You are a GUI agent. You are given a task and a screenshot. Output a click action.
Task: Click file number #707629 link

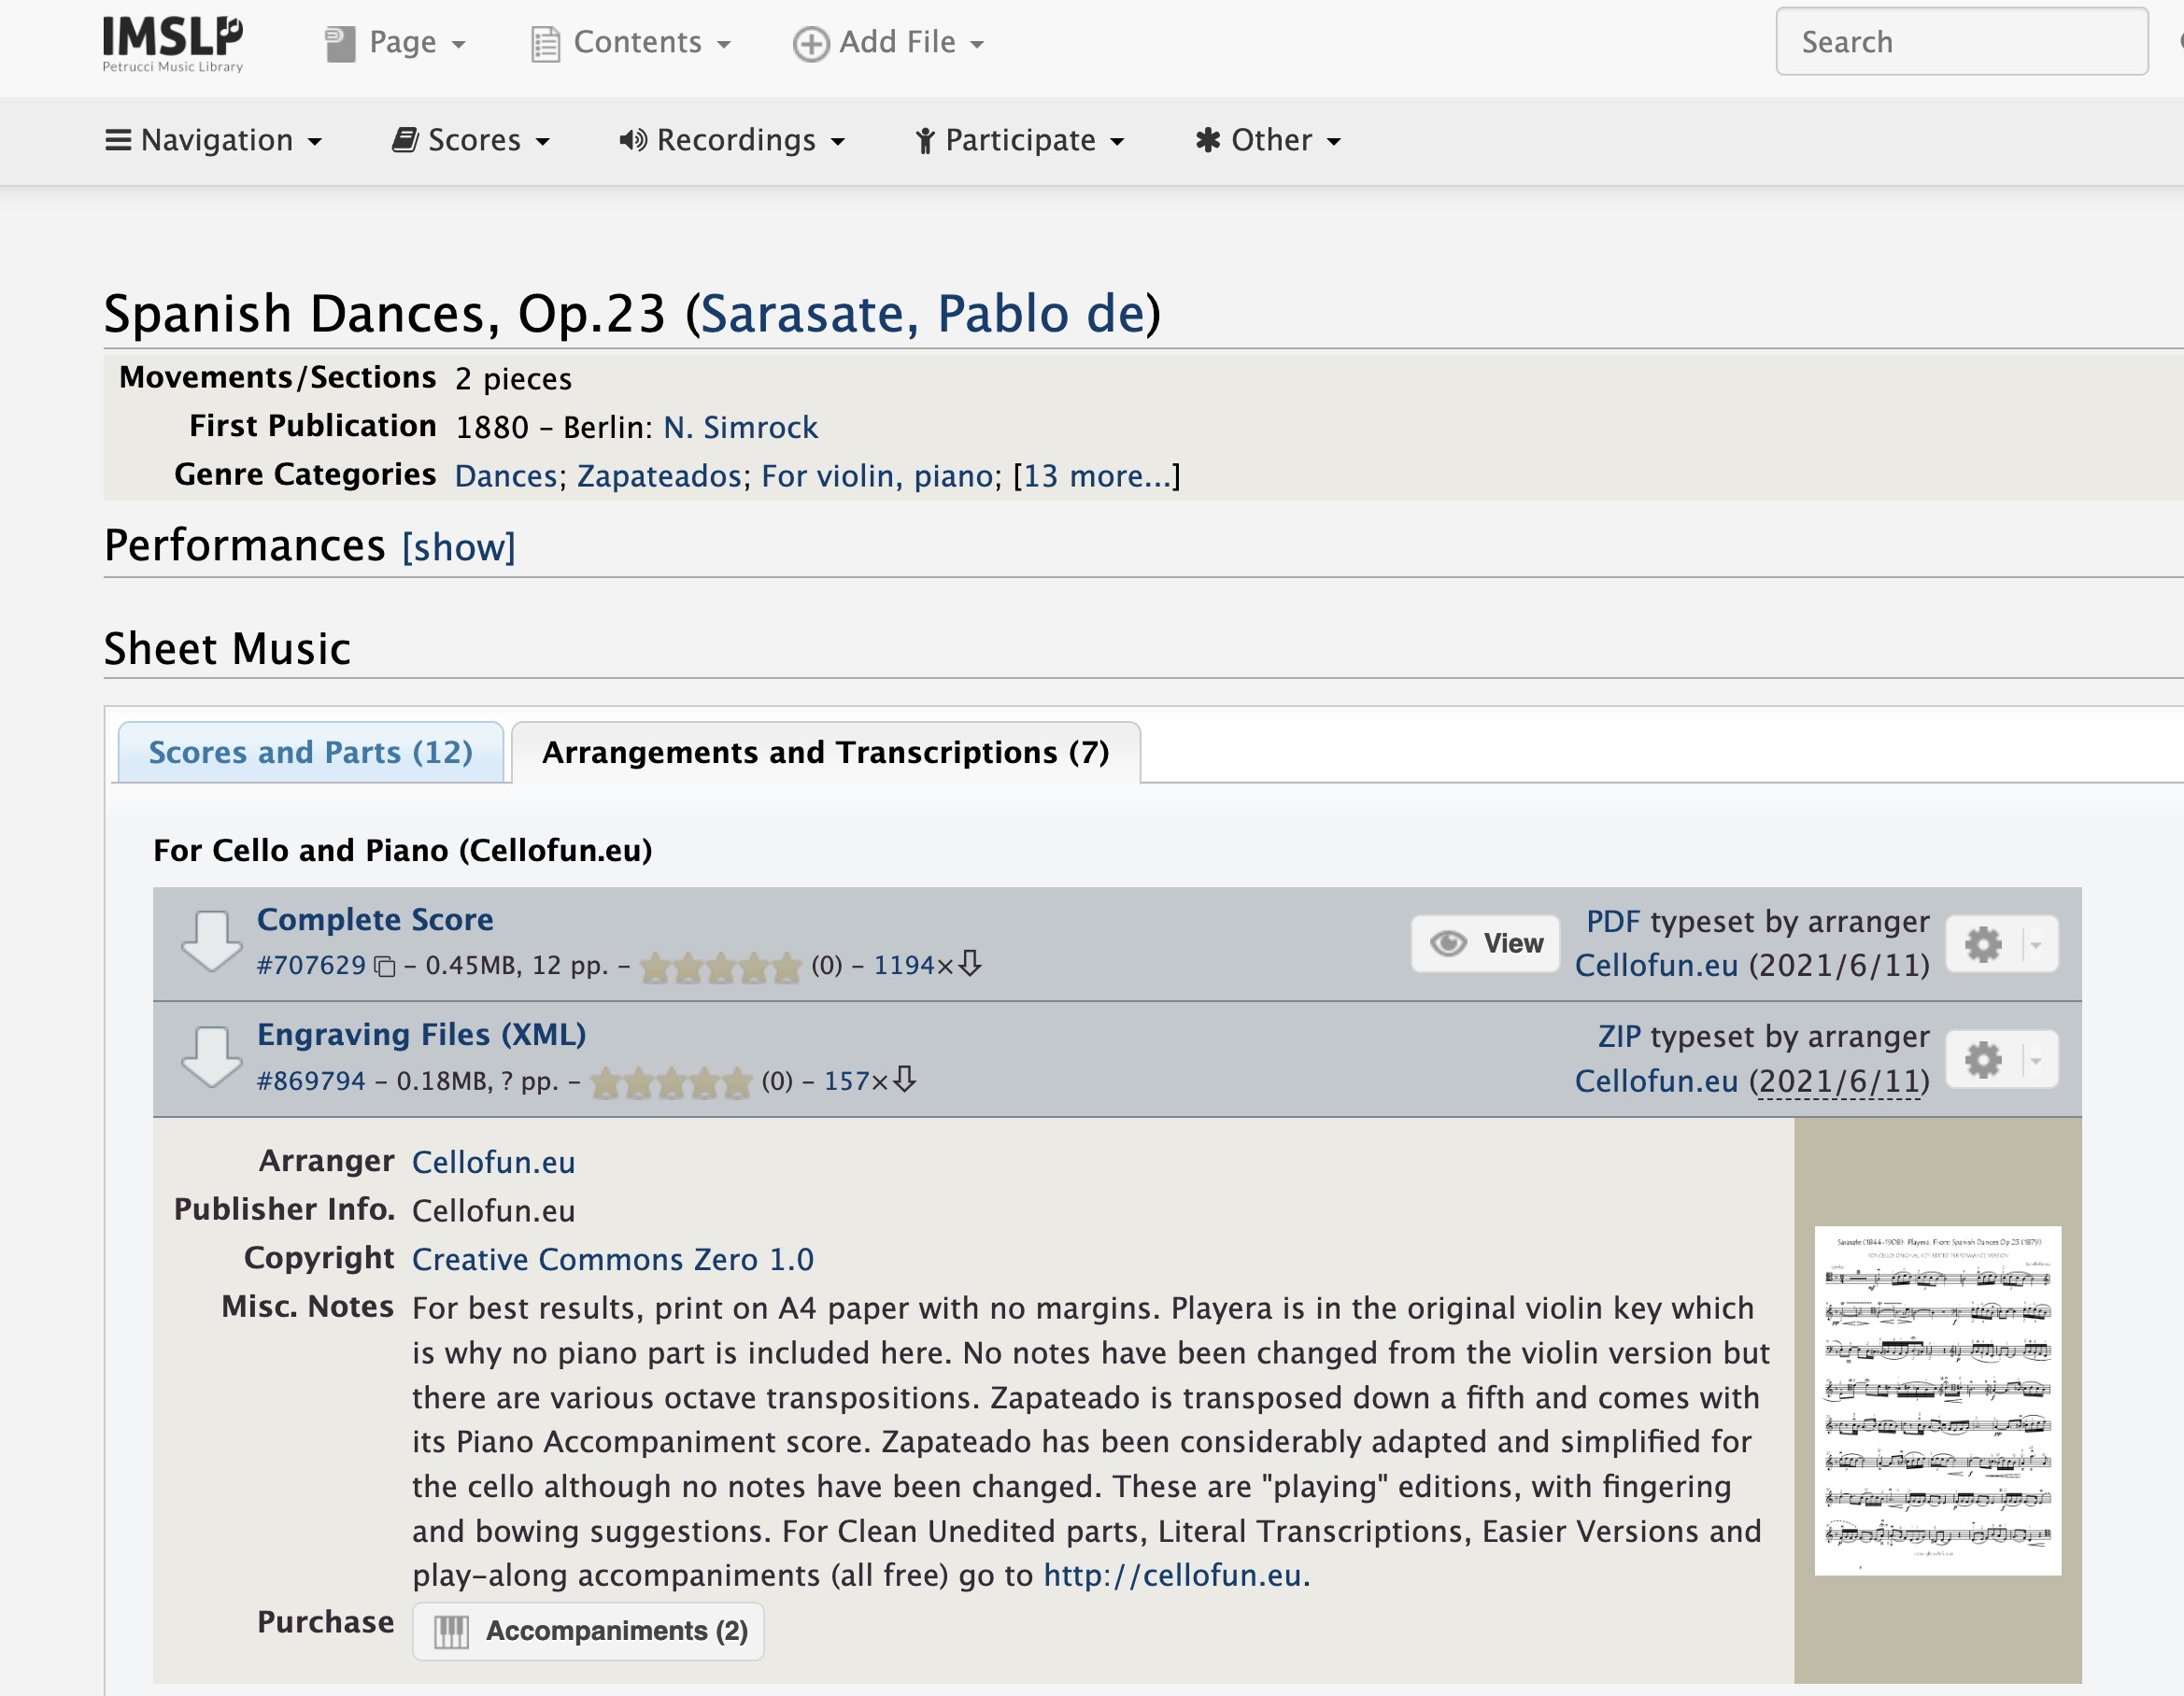[x=312, y=966]
